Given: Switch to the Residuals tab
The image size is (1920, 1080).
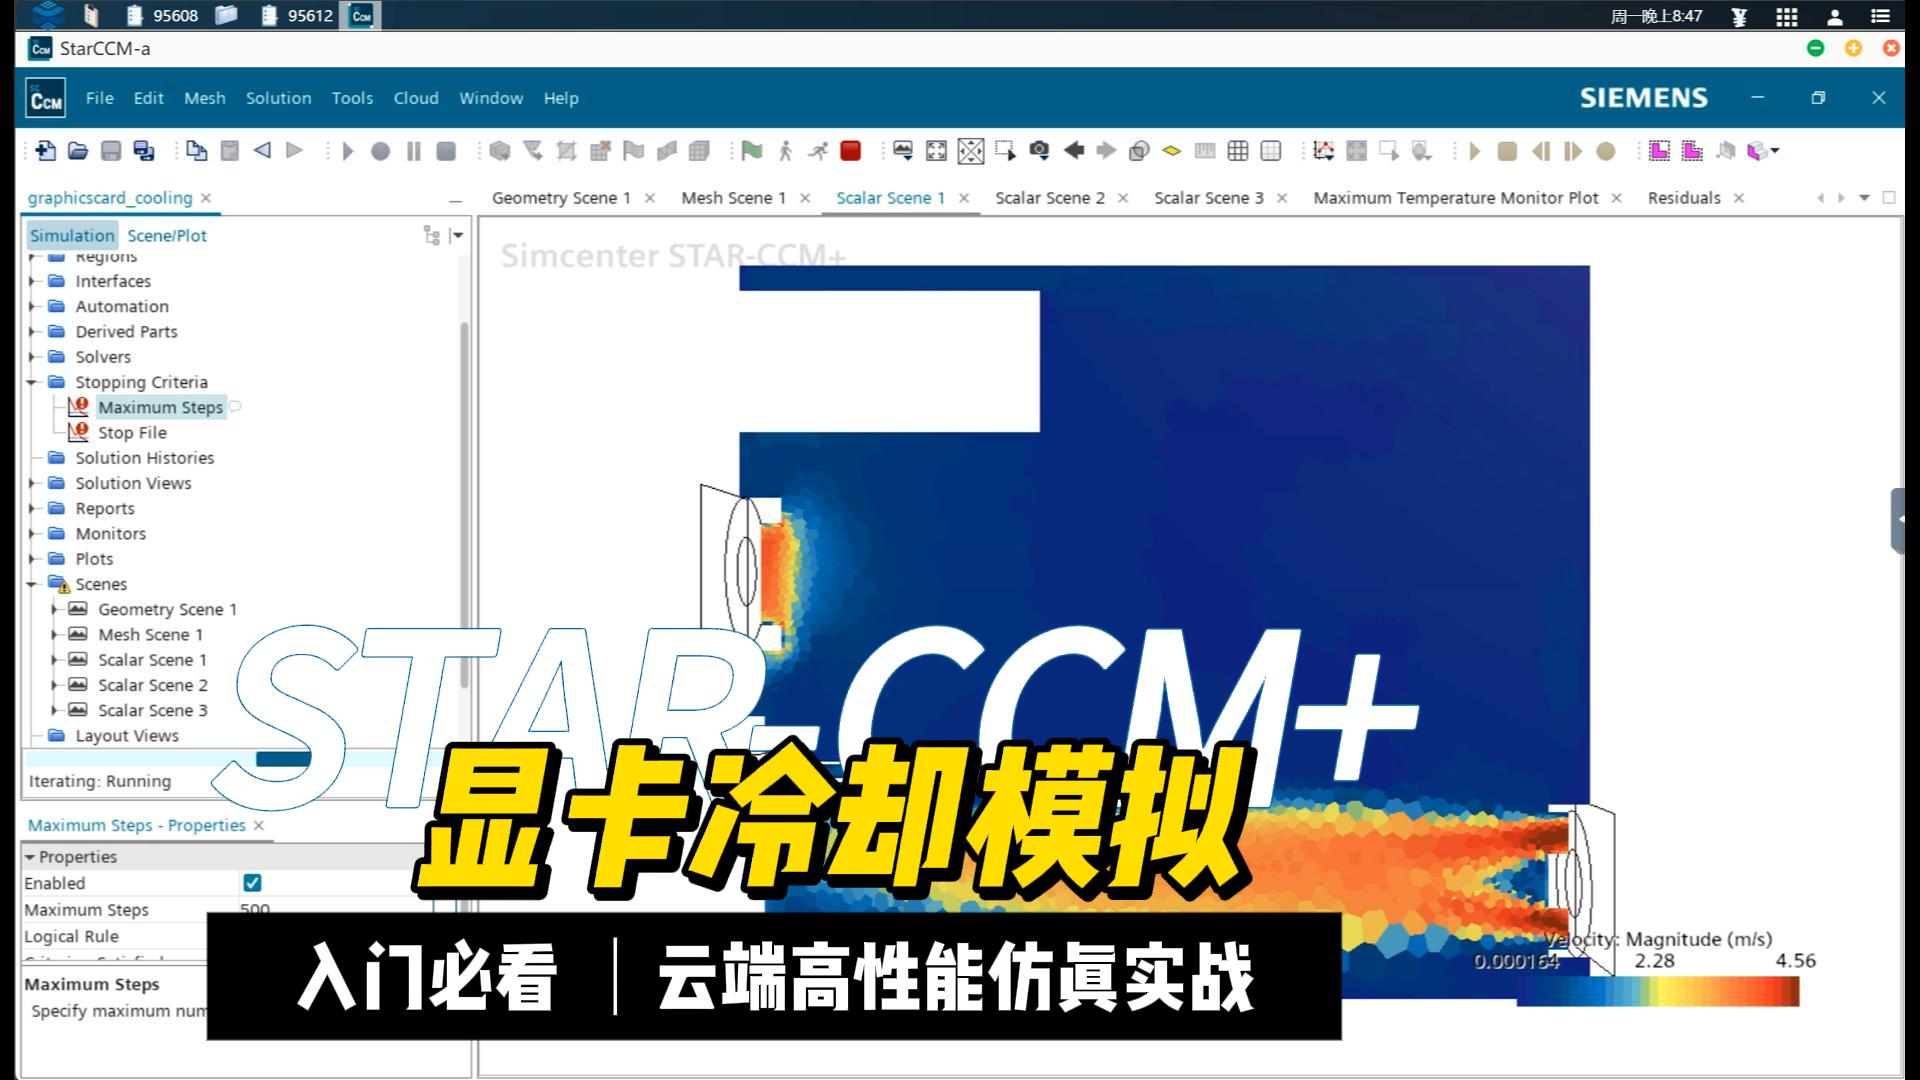Looking at the screenshot, I should pyautogui.click(x=1684, y=198).
